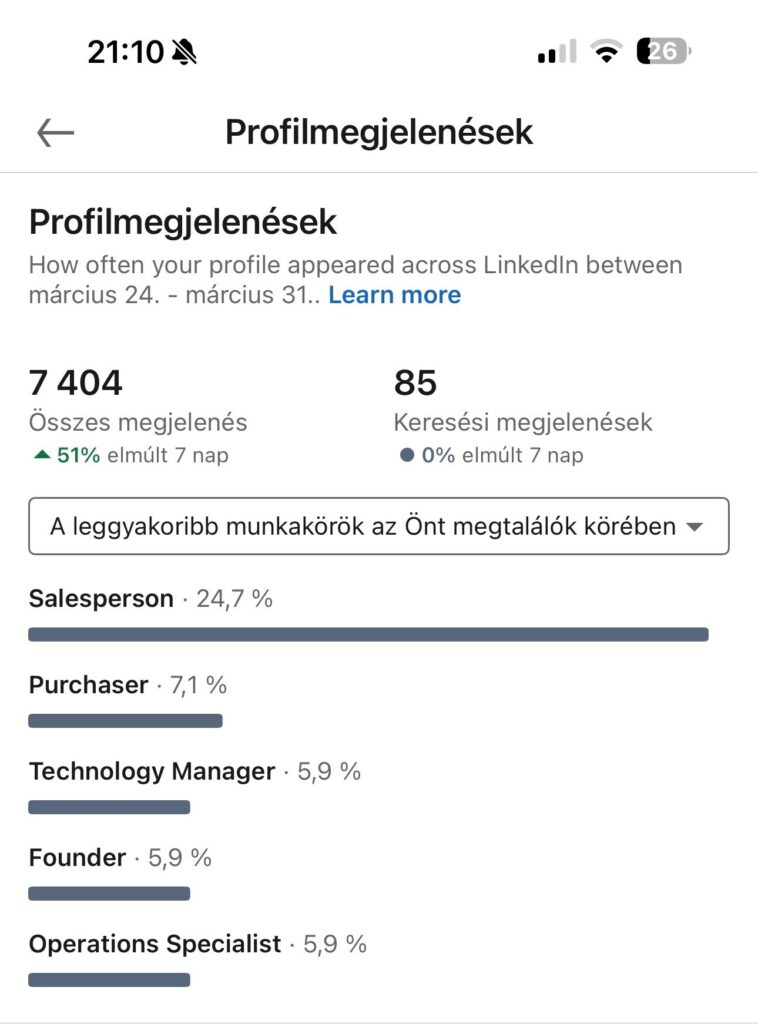
Task: Tap the battery level indicator
Action: pos(664,52)
